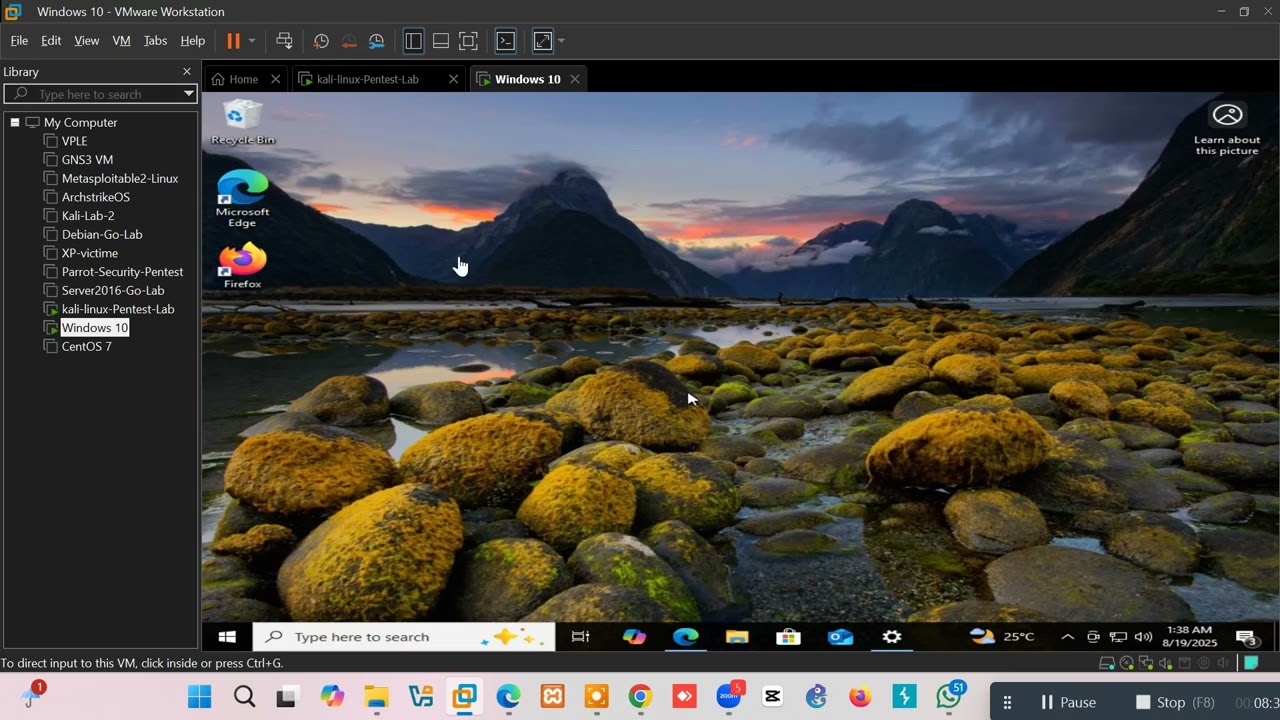This screenshot has height=720, width=1280.
Task: Close the kali-linux-Pentest-Lab tab
Action: coord(453,79)
